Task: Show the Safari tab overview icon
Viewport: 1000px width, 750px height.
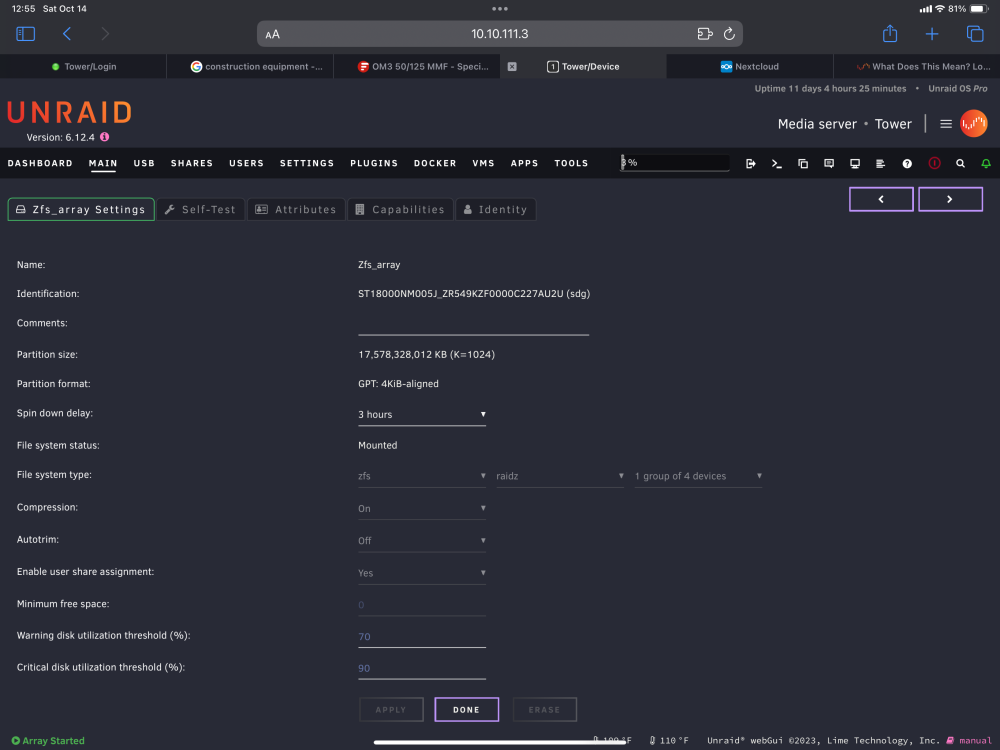Action: click(x=975, y=34)
